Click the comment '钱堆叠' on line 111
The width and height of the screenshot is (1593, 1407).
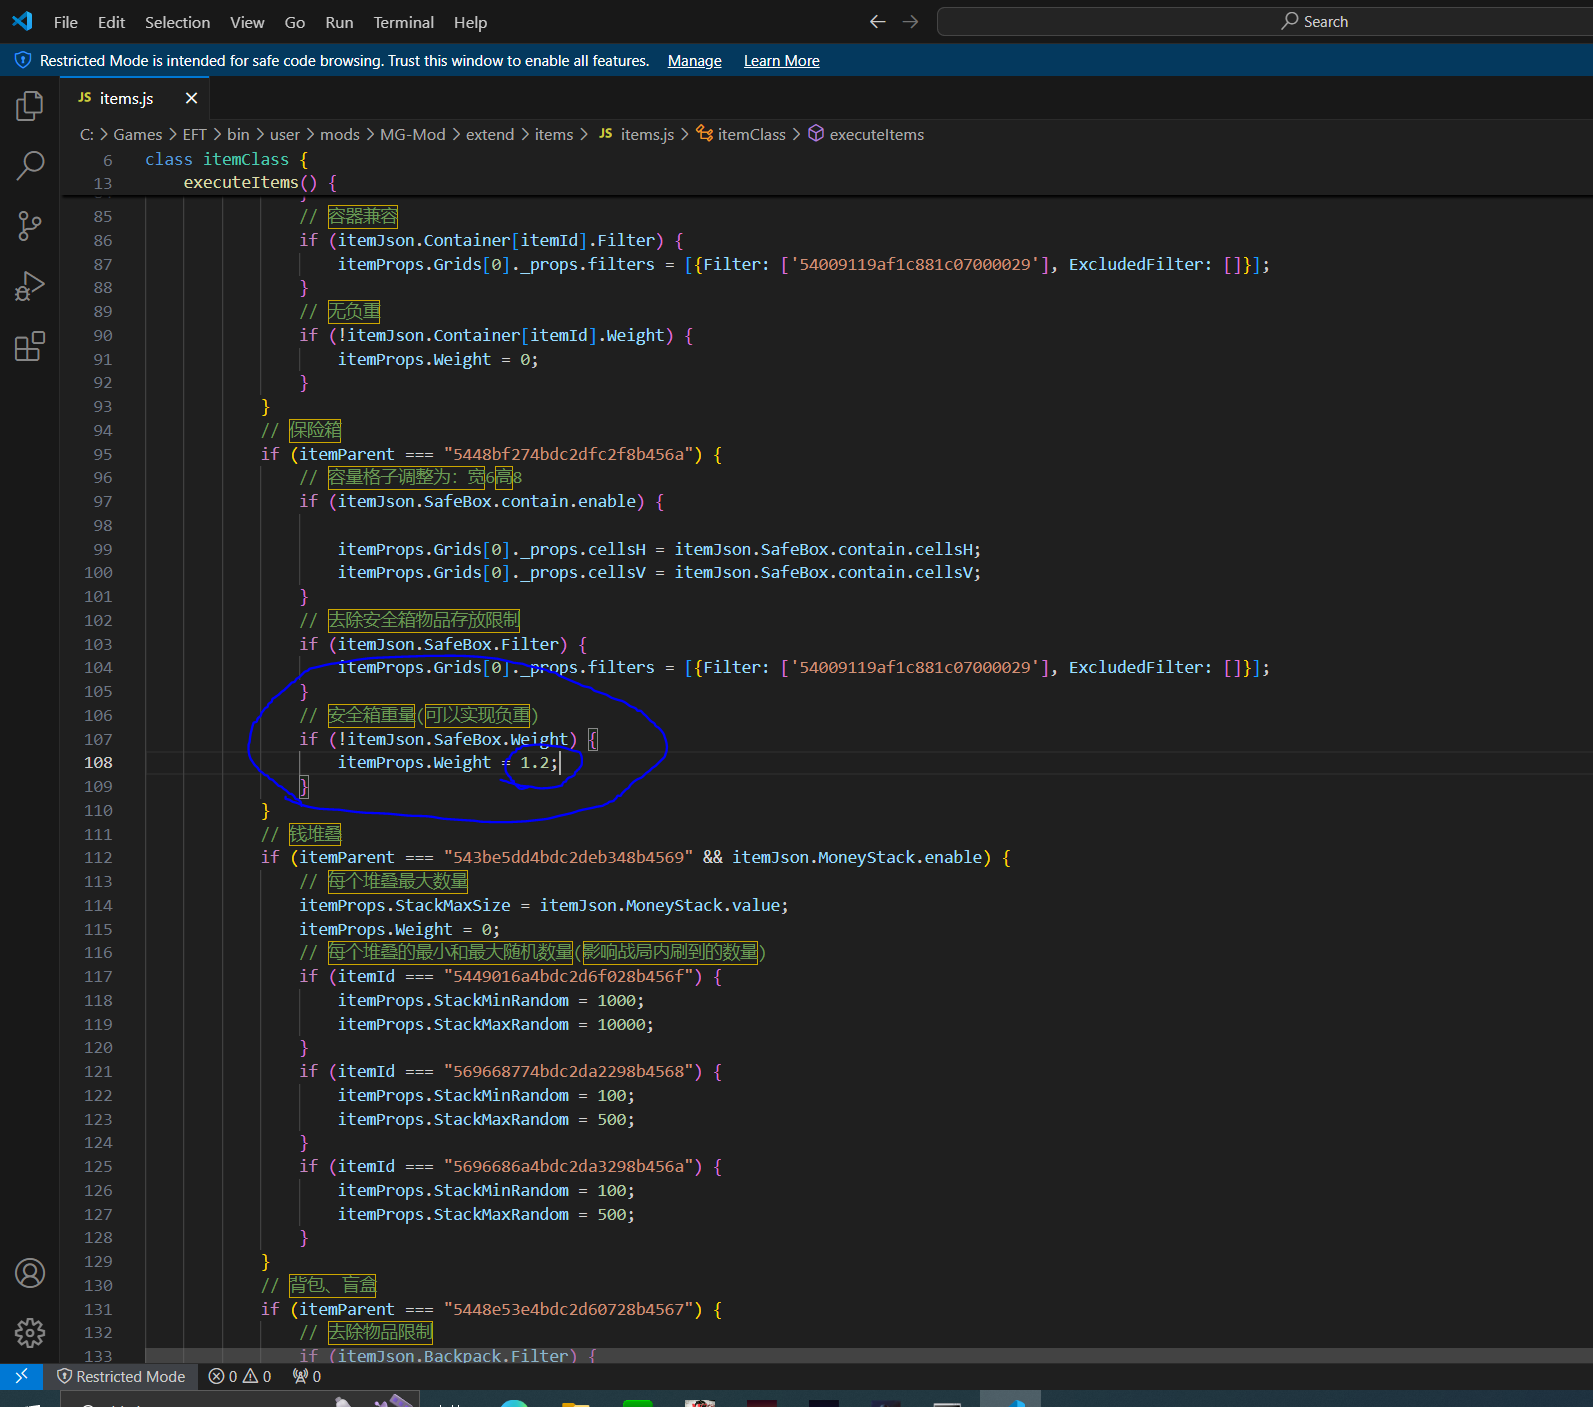[315, 835]
